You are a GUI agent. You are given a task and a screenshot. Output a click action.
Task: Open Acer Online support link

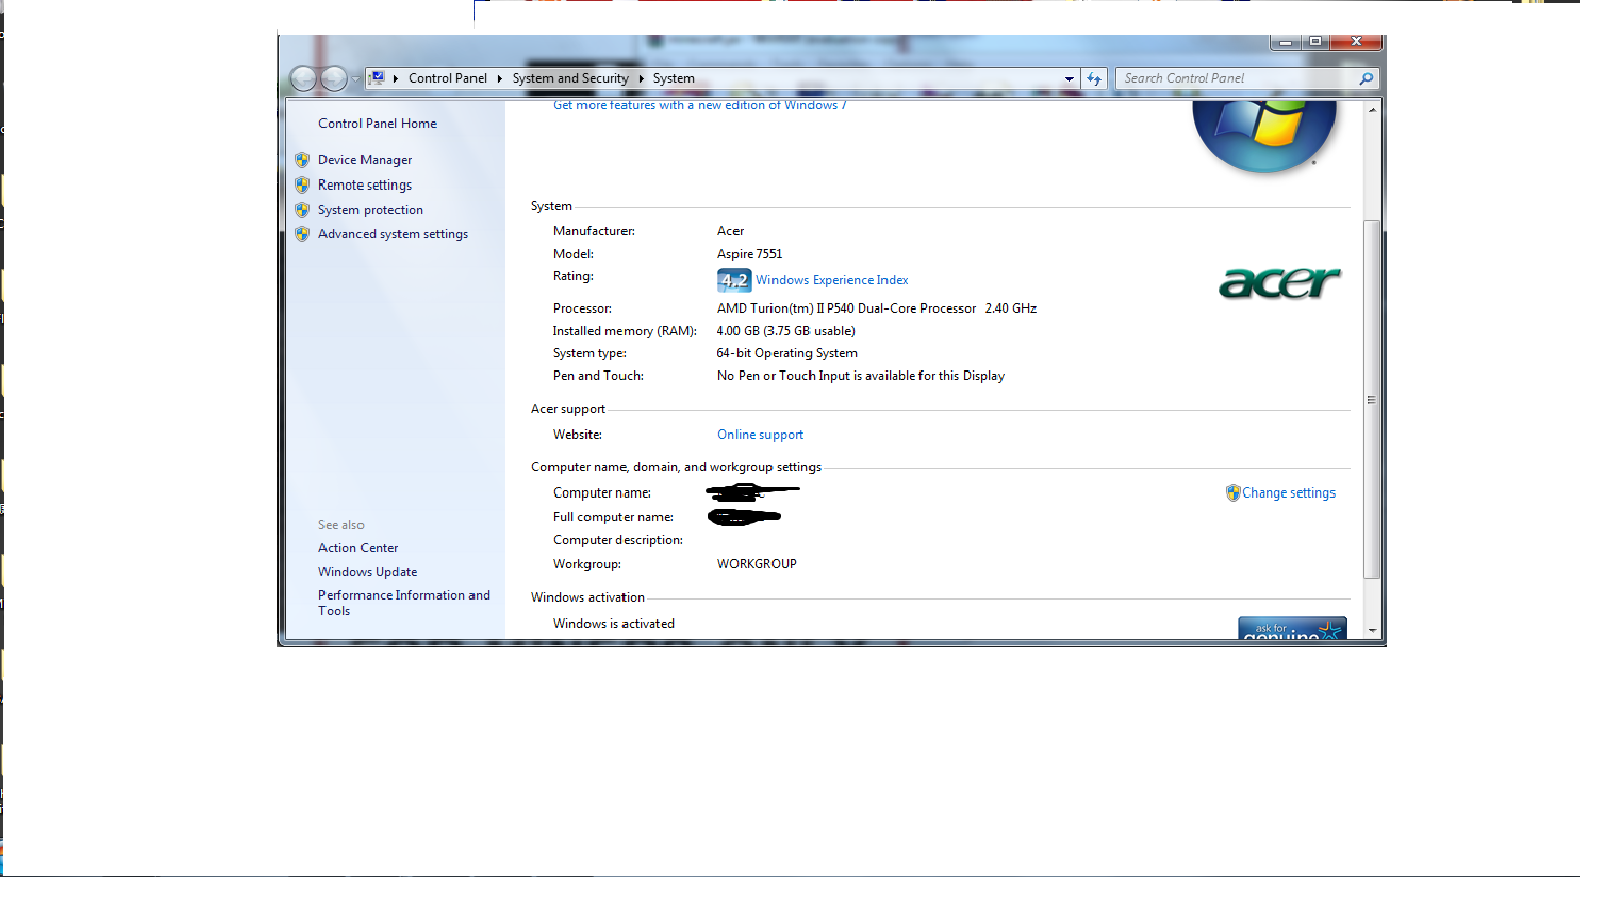(759, 435)
